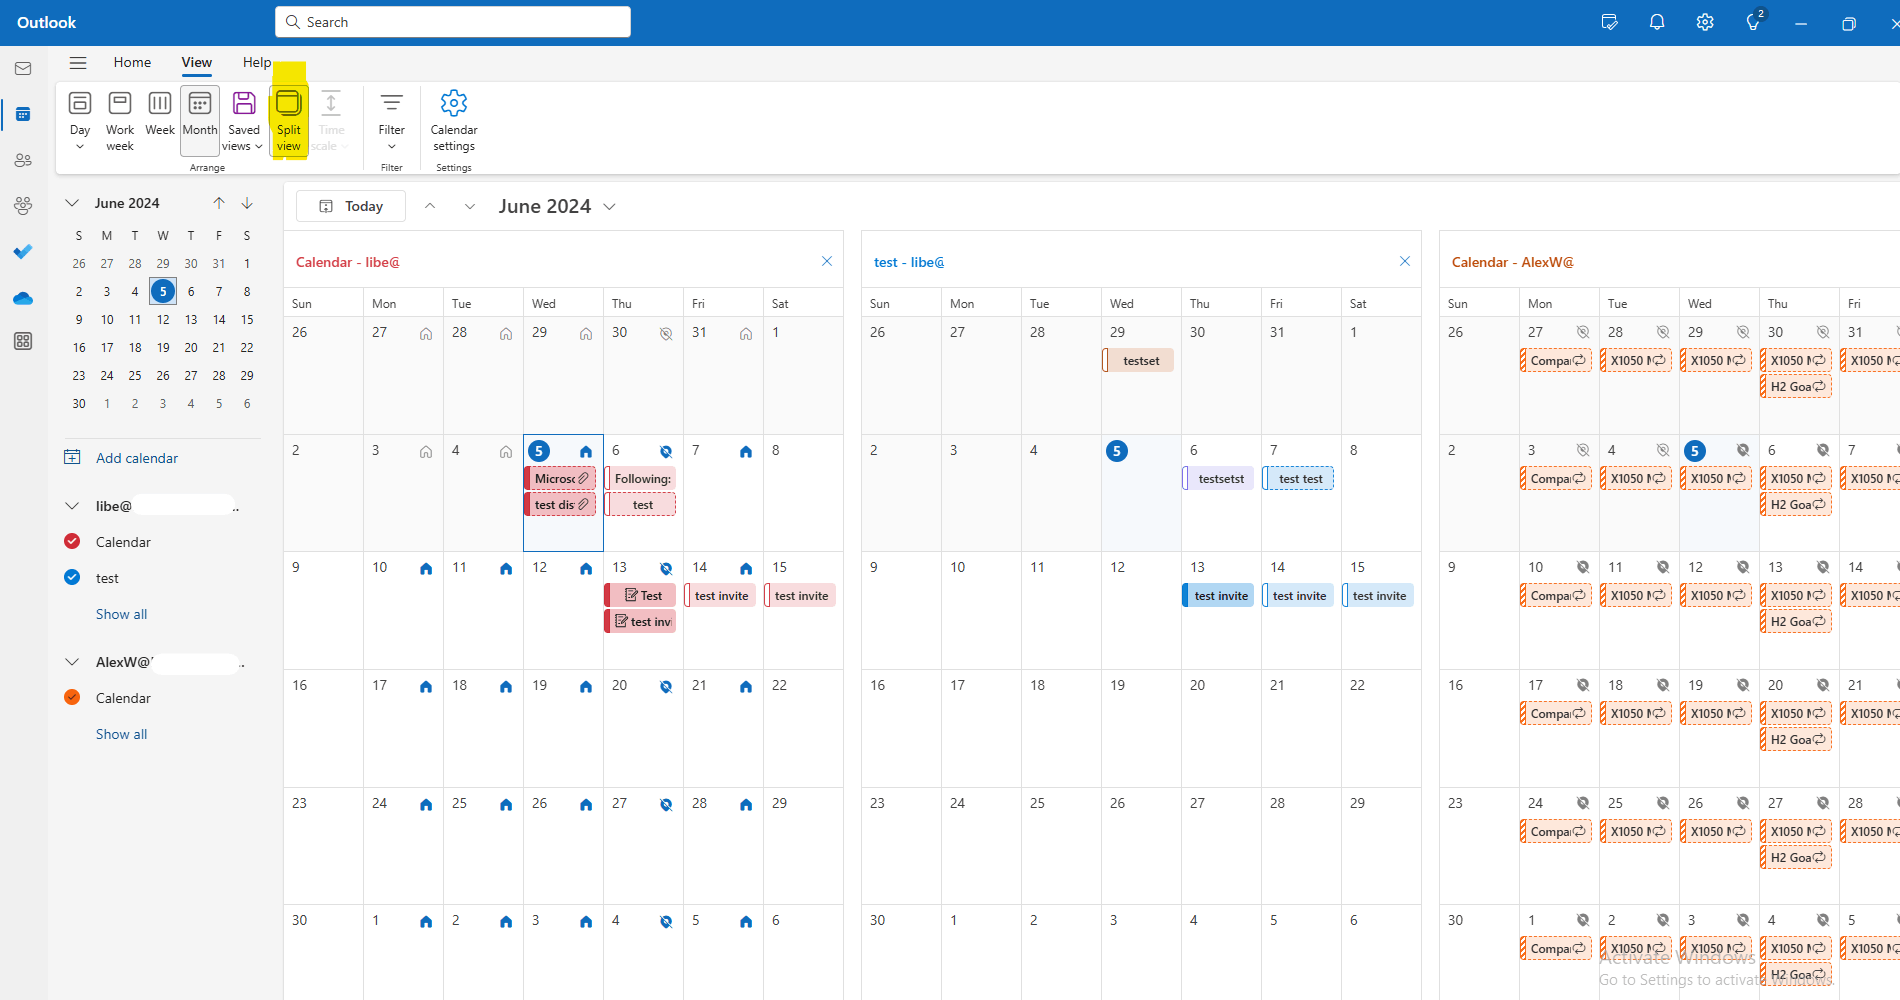Open People from the left sidebar
Viewport: 1900px width, 1000px height.
pyautogui.click(x=22, y=160)
